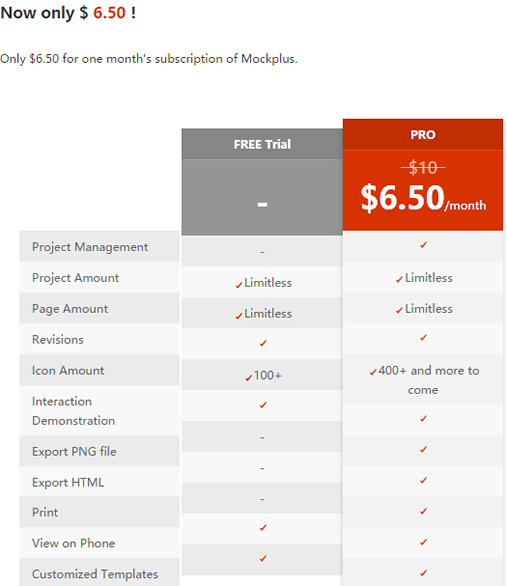
Task: Click the crossed-out $10 price
Action: pyautogui.click(x=423, y=167)
